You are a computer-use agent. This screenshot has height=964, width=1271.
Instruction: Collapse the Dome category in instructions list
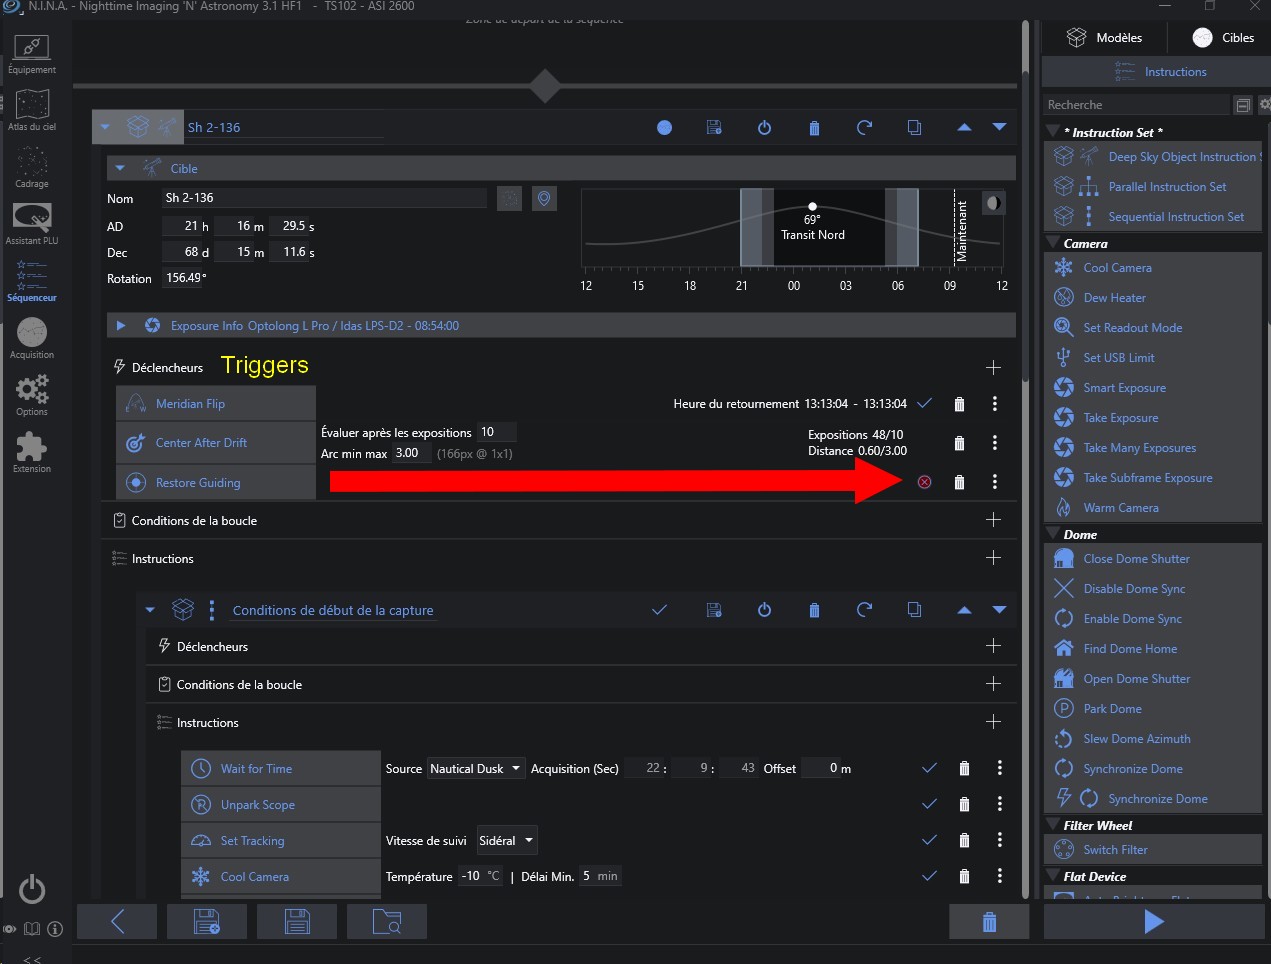1053,534
